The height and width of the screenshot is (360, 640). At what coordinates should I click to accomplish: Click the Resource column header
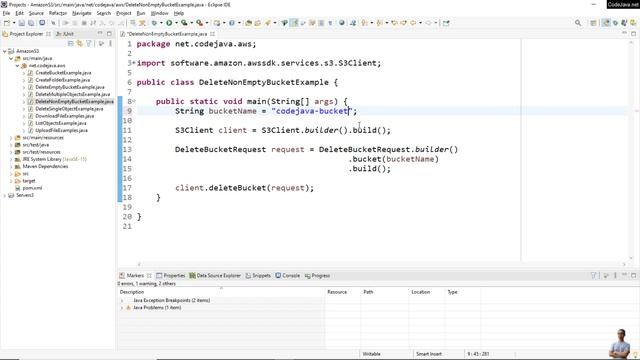click(x=337, y=292)
